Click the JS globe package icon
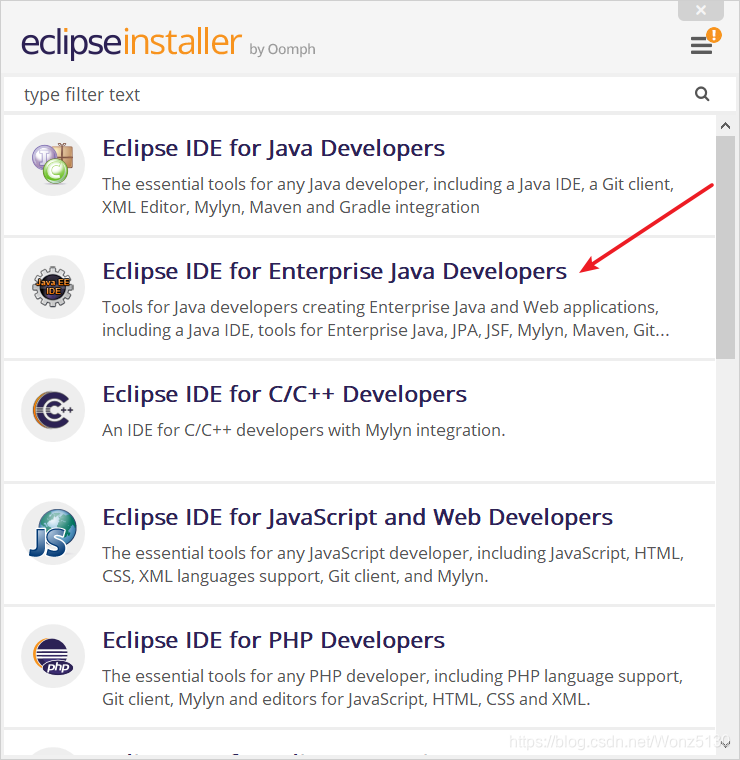 pos(53,533)
